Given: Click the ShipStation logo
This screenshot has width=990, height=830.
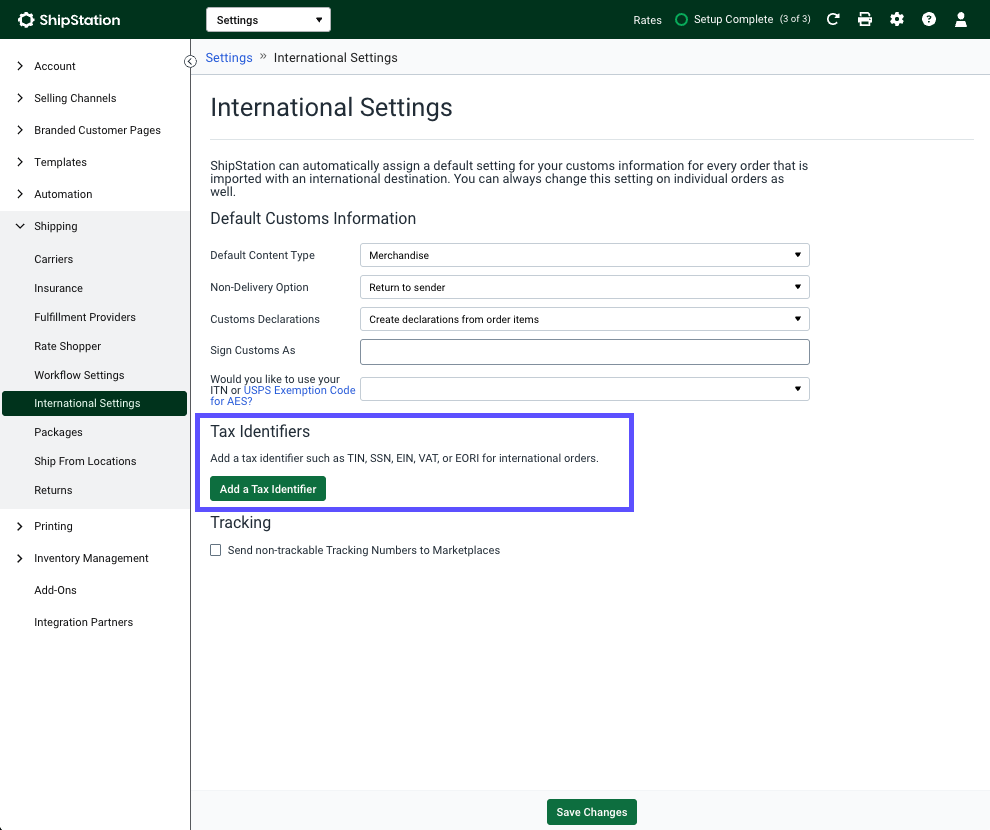Looking at the screenshot, I should [69, 20].
